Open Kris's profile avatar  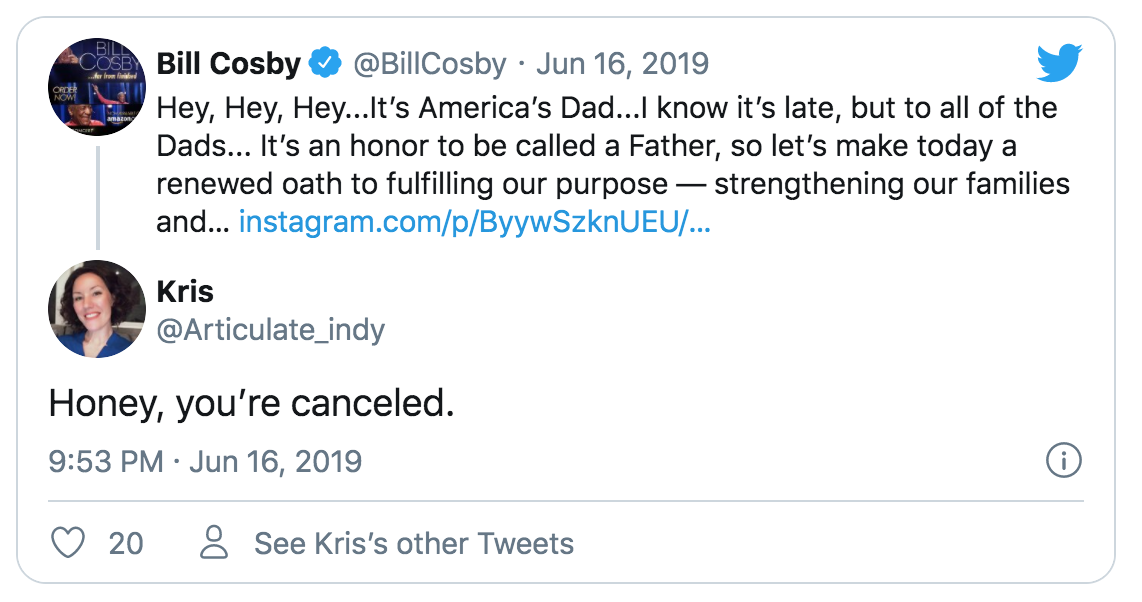[x=97, y=309]
